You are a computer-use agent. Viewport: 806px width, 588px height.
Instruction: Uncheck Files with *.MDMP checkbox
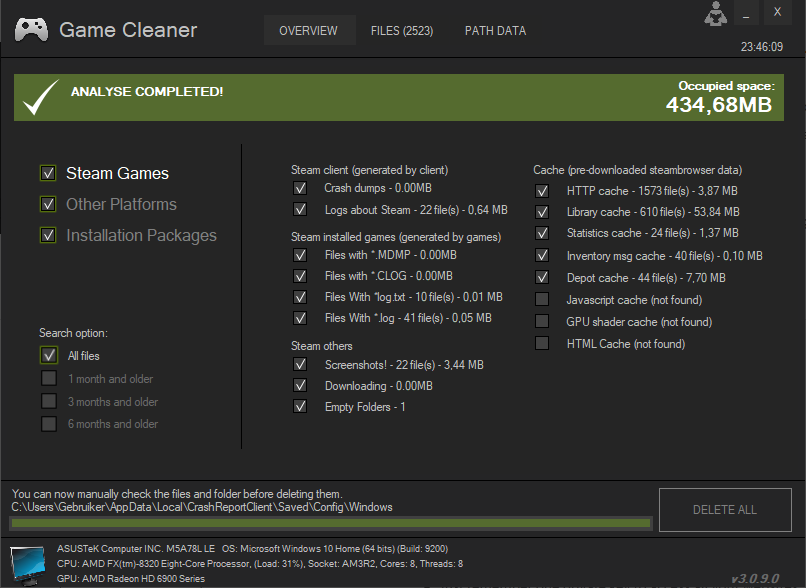click(300, 255)
